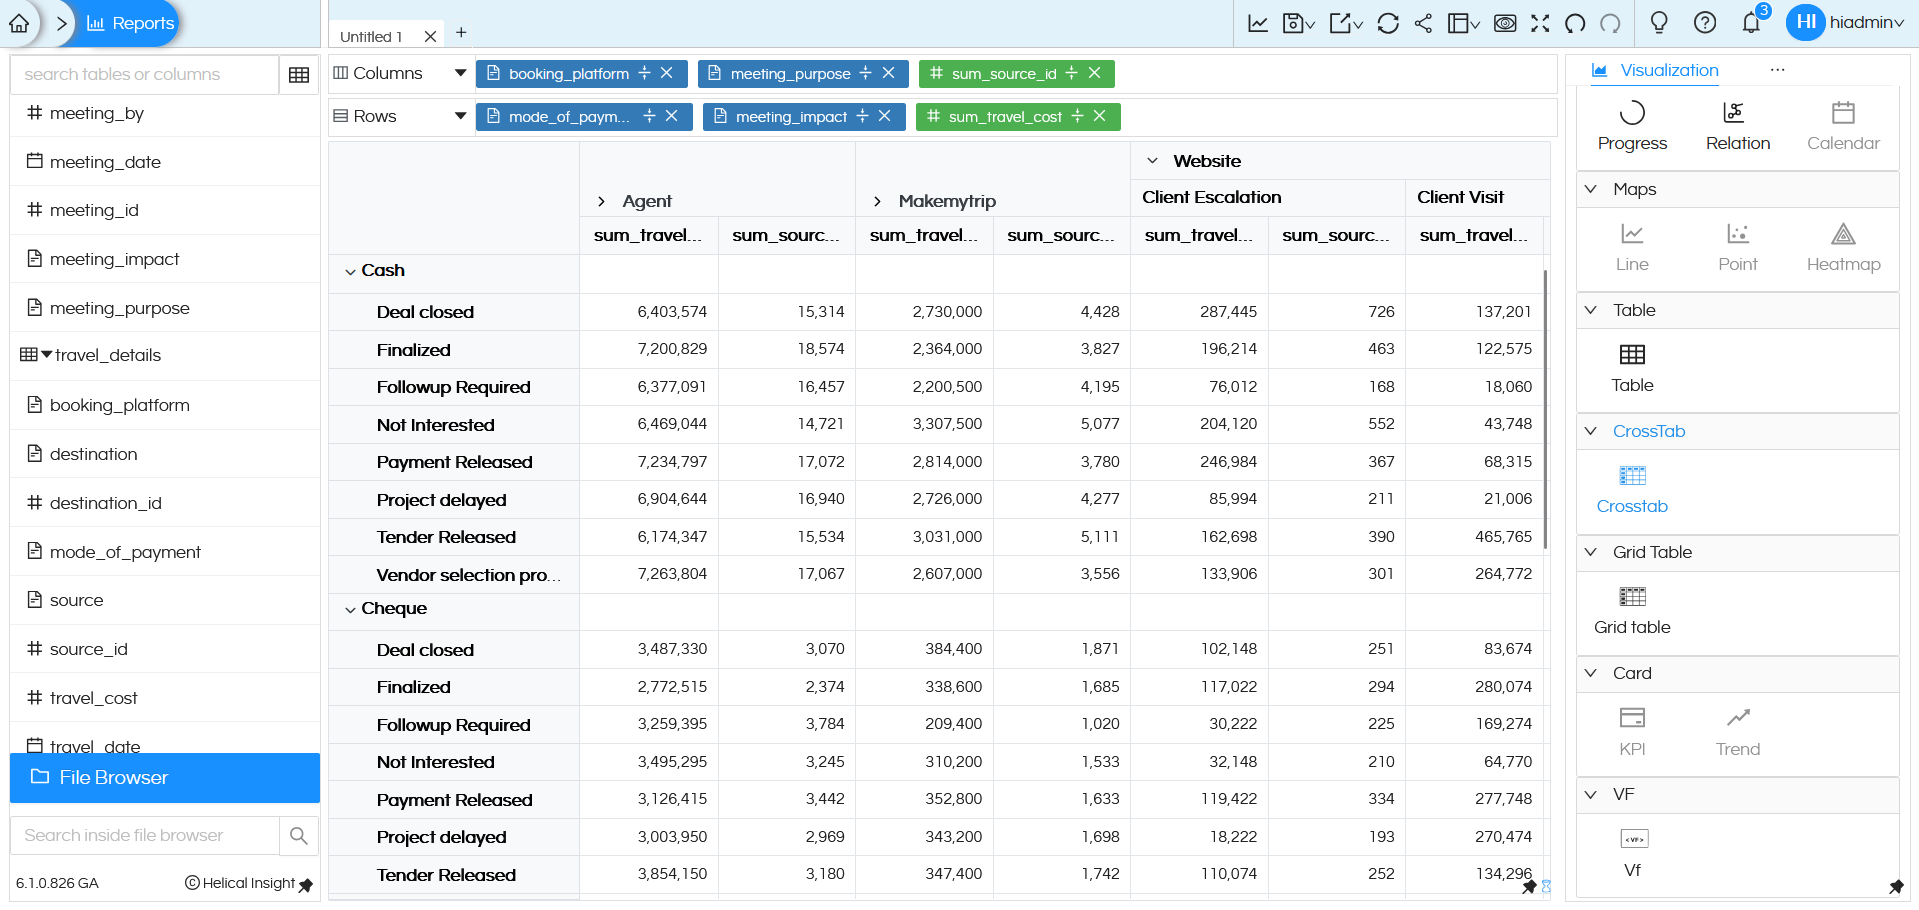Screen dimensions: 1919x910
Task: Open the notifications bell
Action: point(1751,22)
